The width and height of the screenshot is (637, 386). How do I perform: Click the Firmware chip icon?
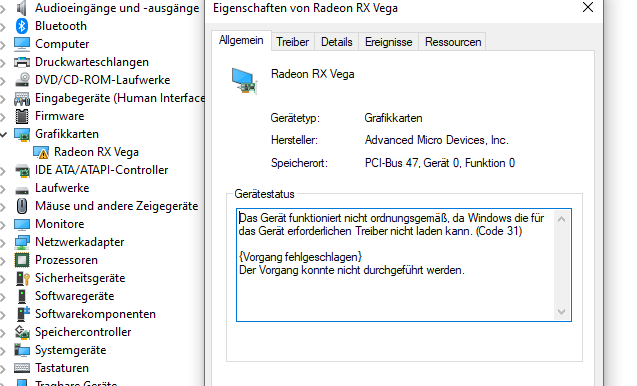tap(22, 116)
